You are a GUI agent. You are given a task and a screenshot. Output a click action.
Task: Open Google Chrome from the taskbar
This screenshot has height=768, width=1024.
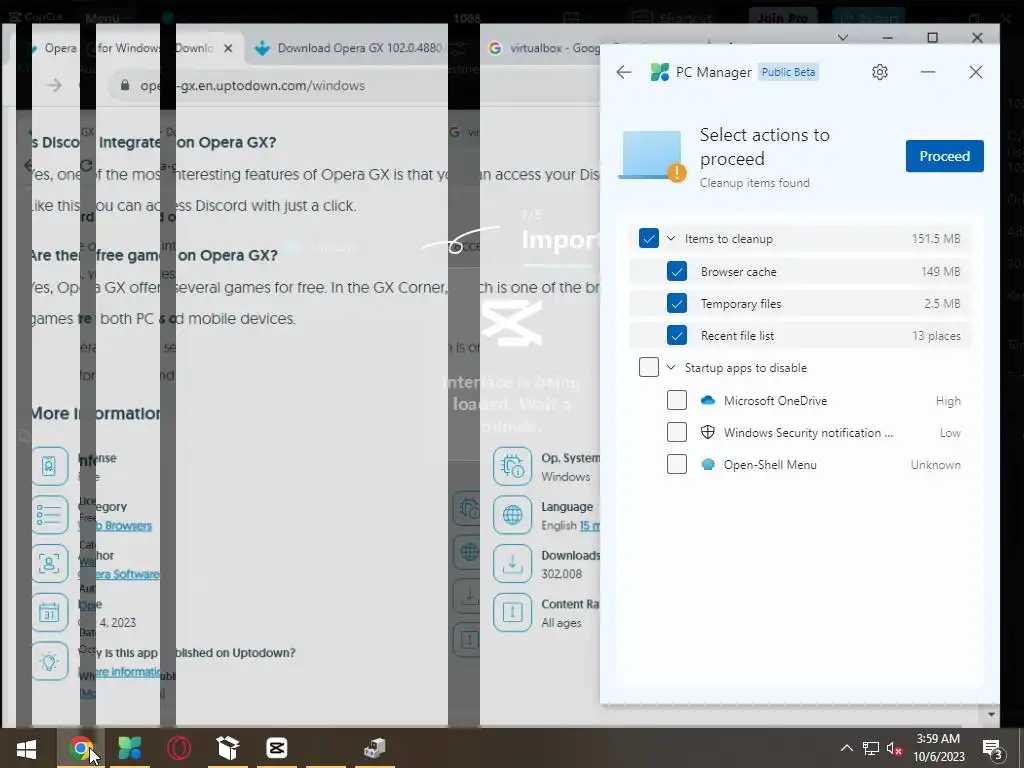[x=81, y=748]
